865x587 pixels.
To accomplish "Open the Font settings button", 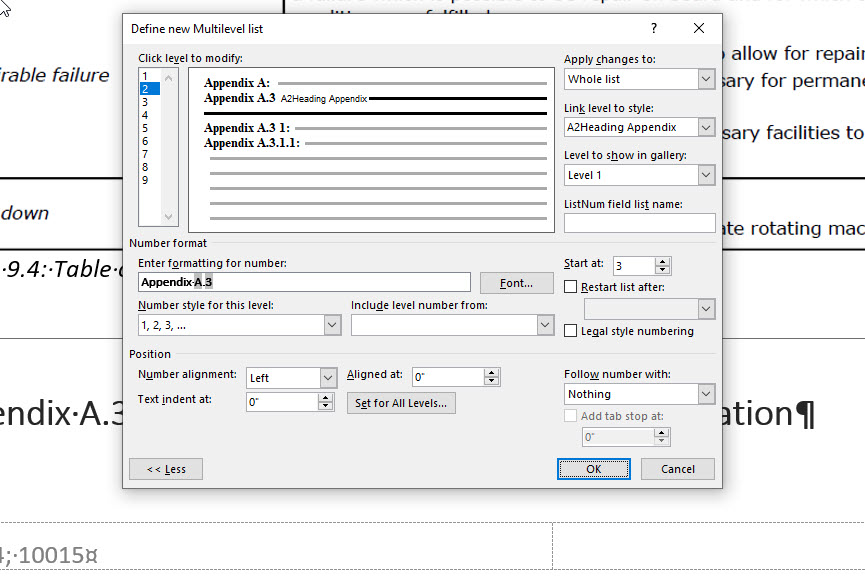I will point(516,283).
